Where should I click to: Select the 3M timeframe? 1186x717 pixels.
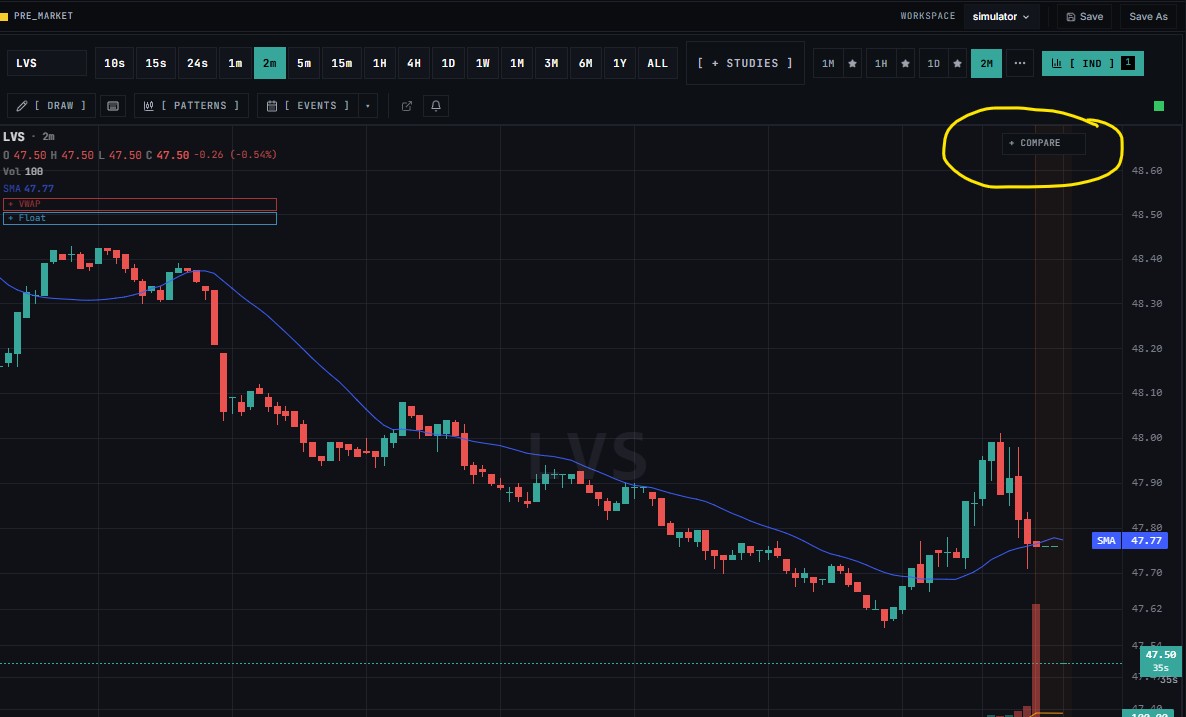[551, 64]
